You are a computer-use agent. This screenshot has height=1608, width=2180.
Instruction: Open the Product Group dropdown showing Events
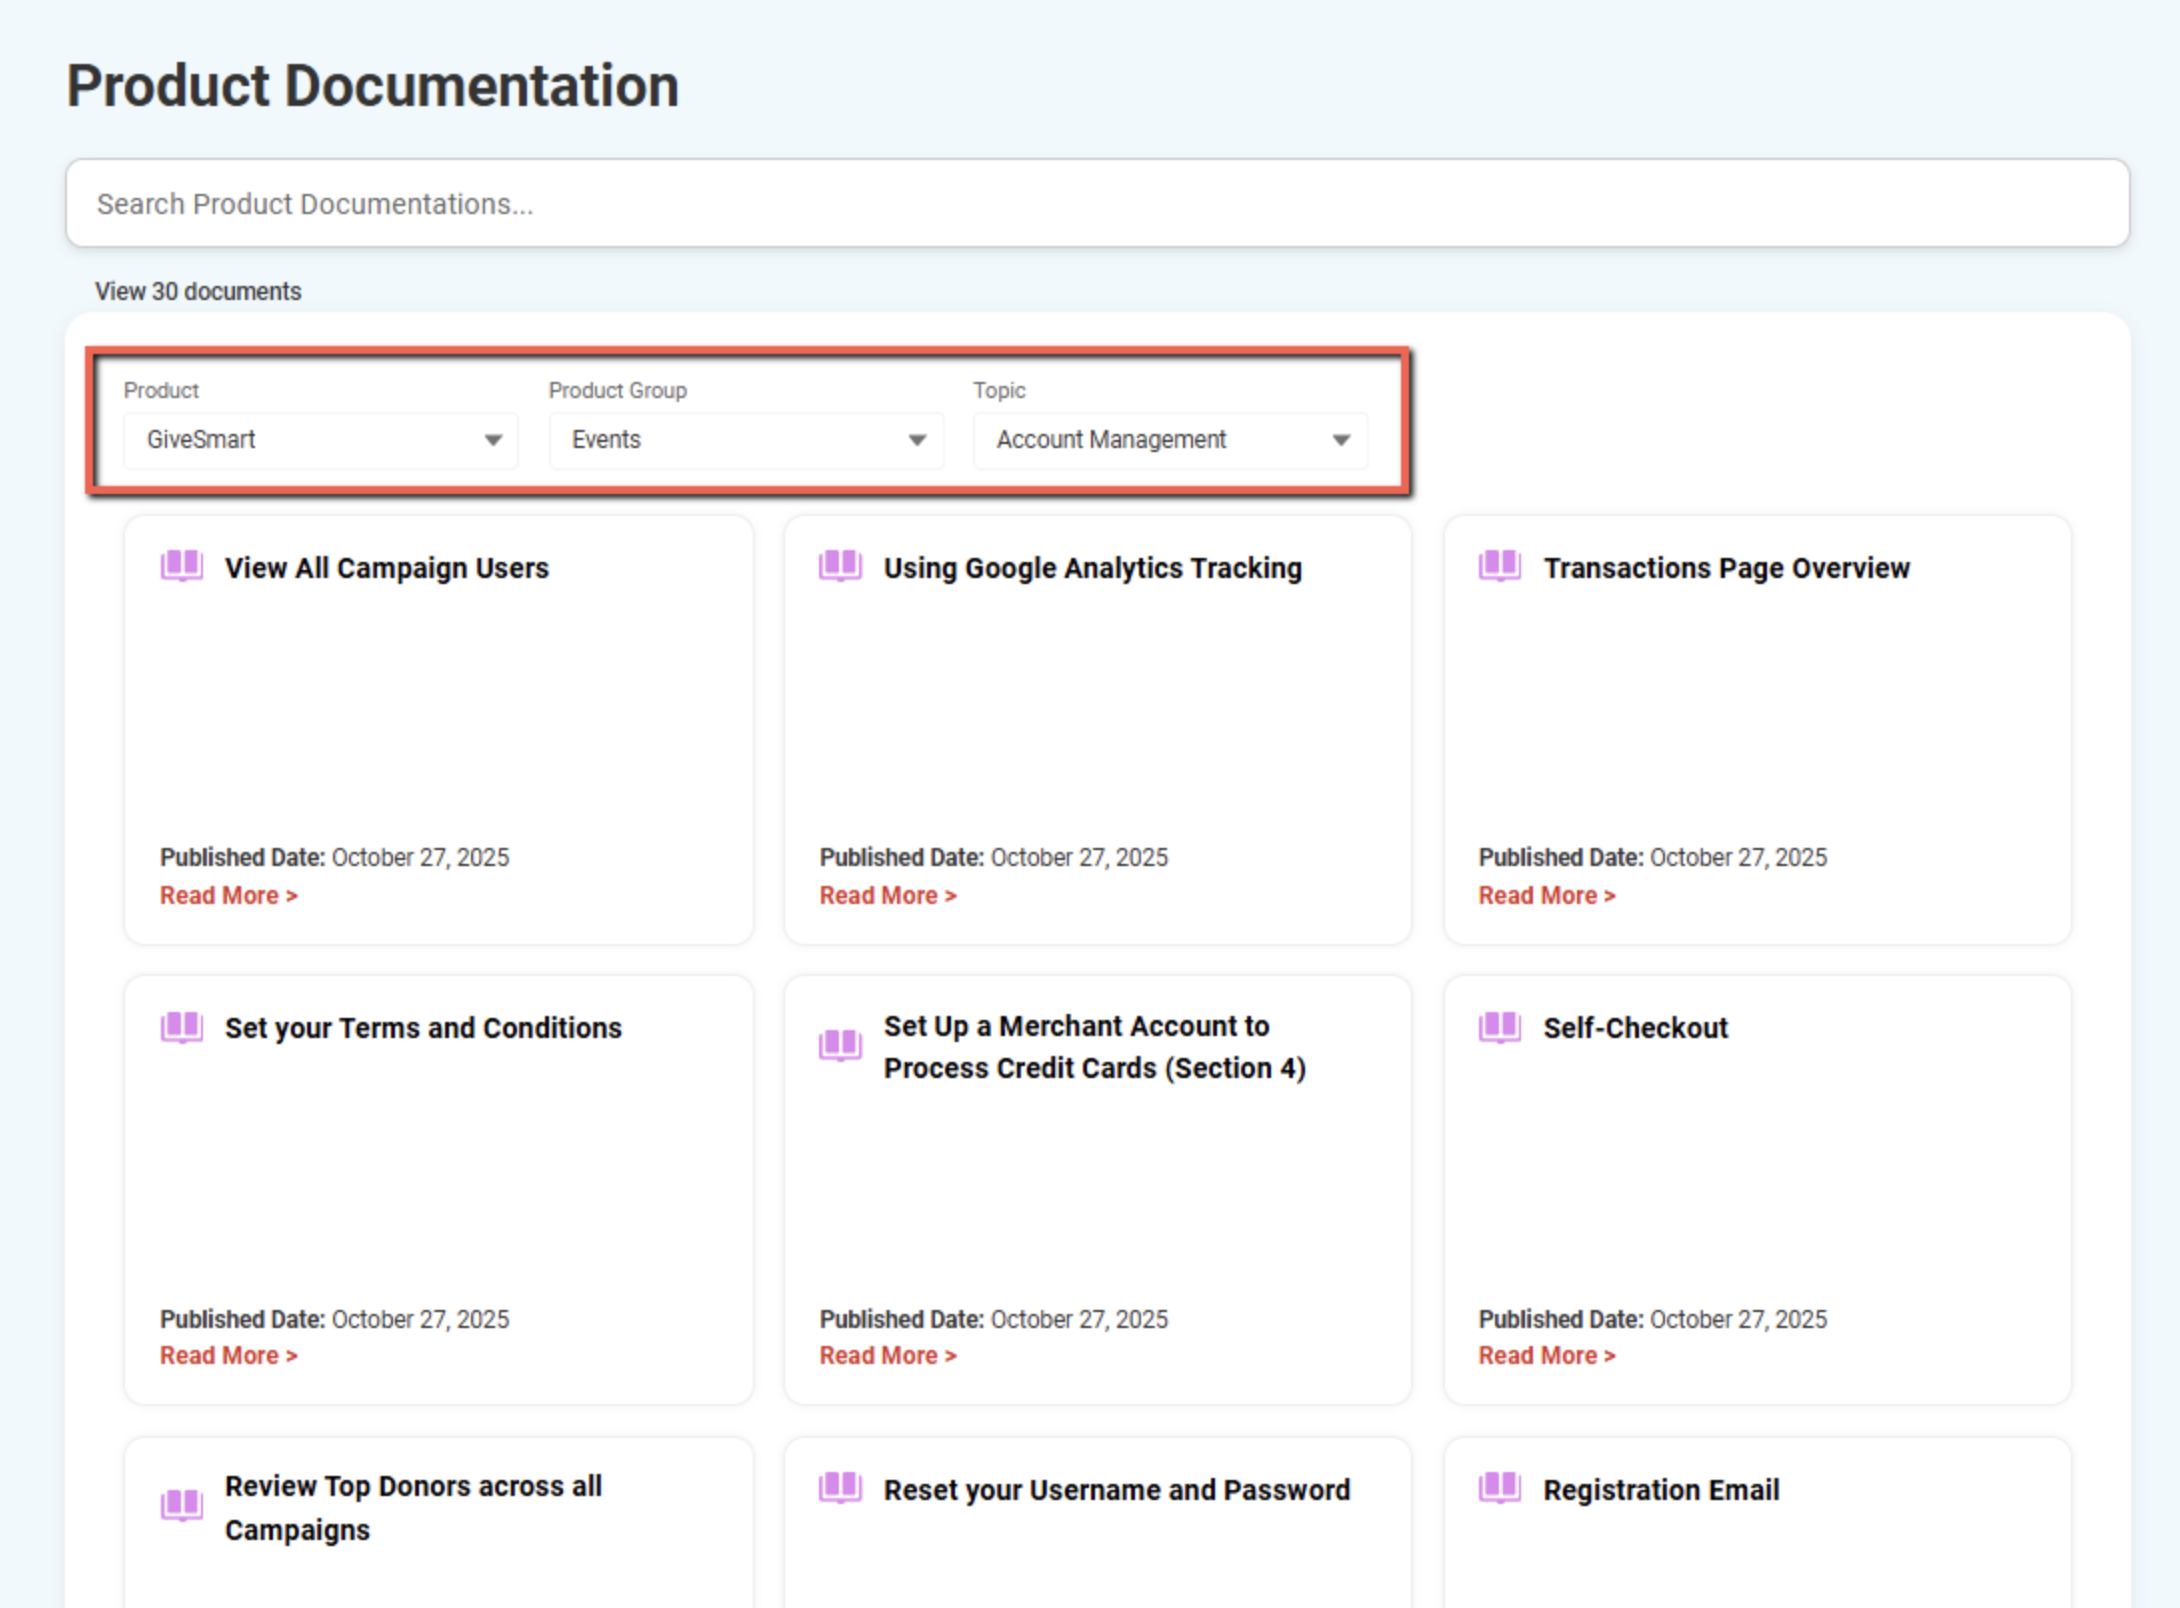coord(746,440)
